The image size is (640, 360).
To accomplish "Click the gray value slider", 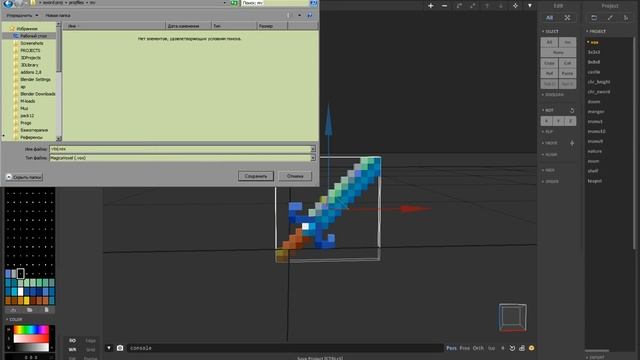I will 31,347.
